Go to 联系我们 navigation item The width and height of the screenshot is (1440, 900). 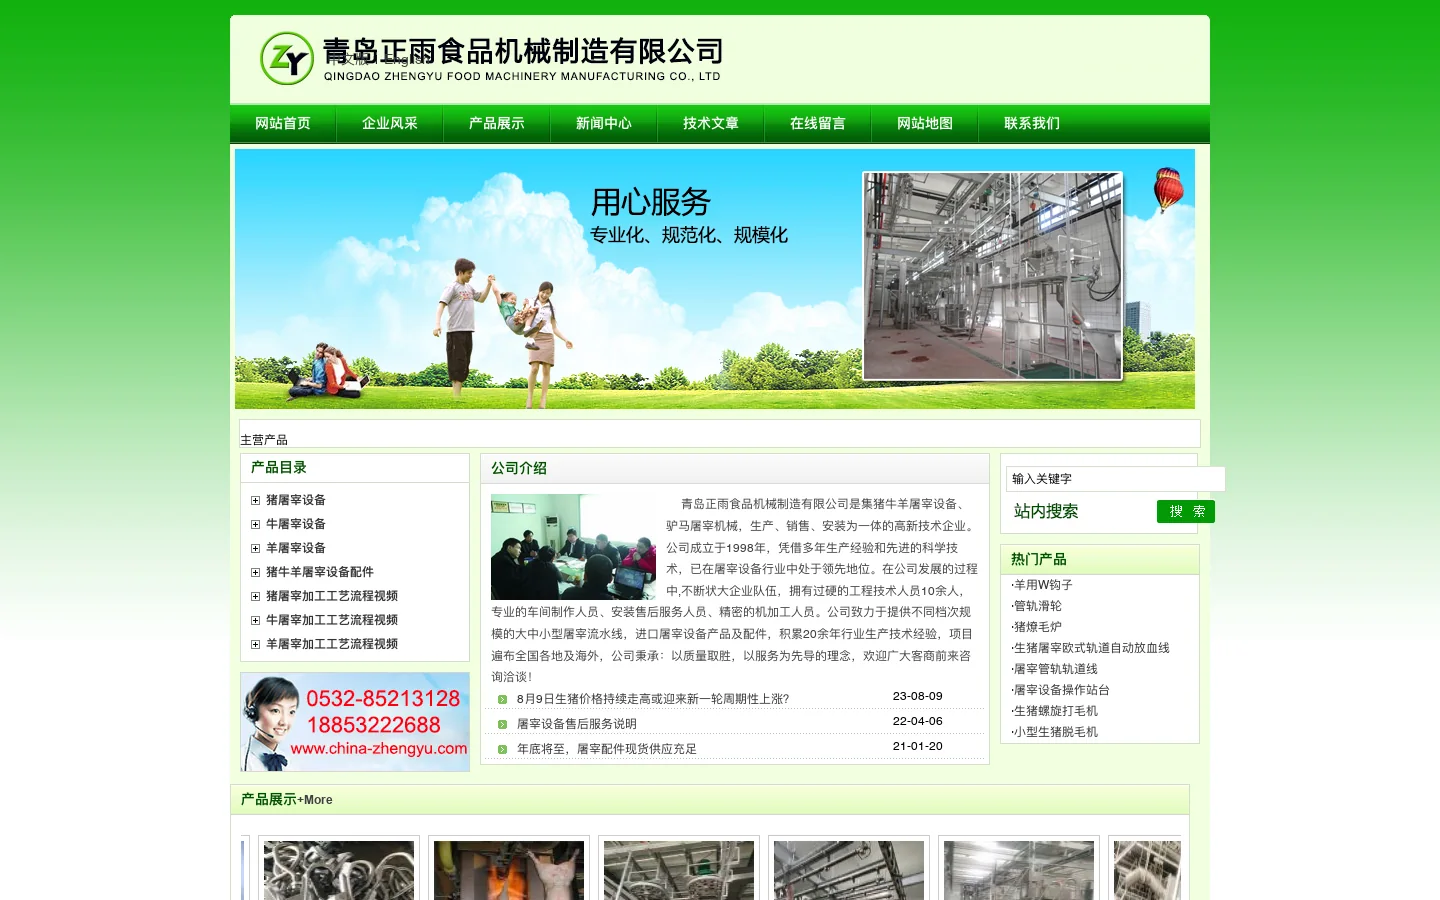click(1032, 123)
